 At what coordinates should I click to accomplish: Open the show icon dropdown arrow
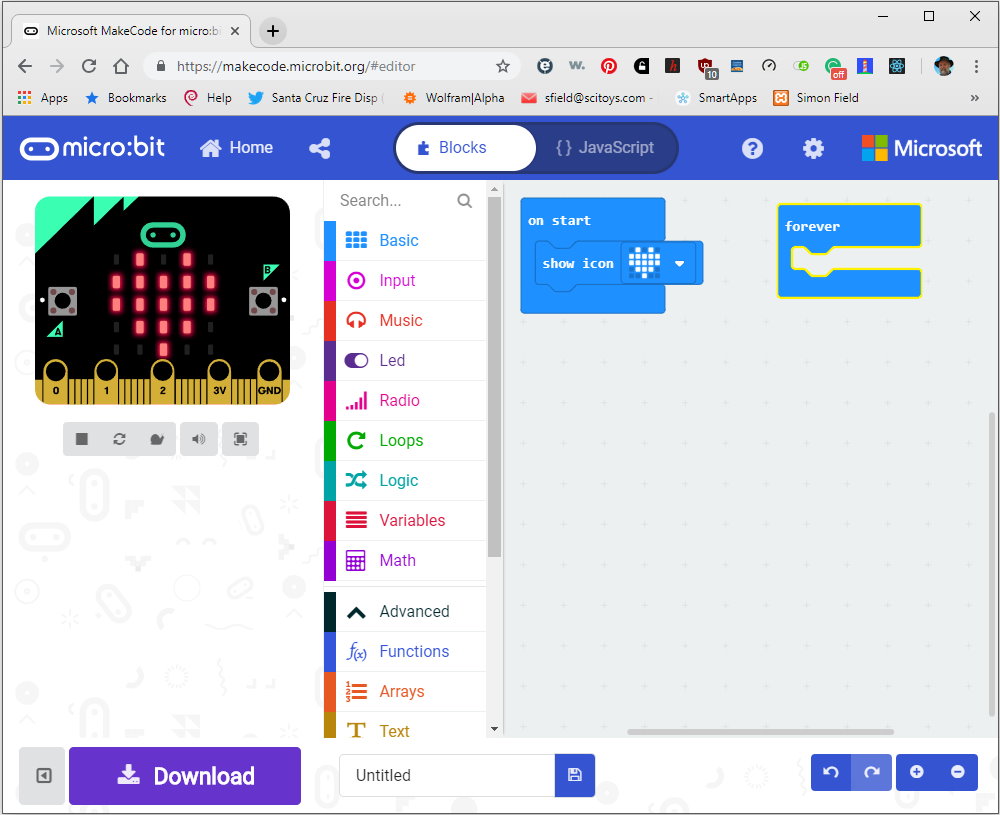tap(679, 263)
